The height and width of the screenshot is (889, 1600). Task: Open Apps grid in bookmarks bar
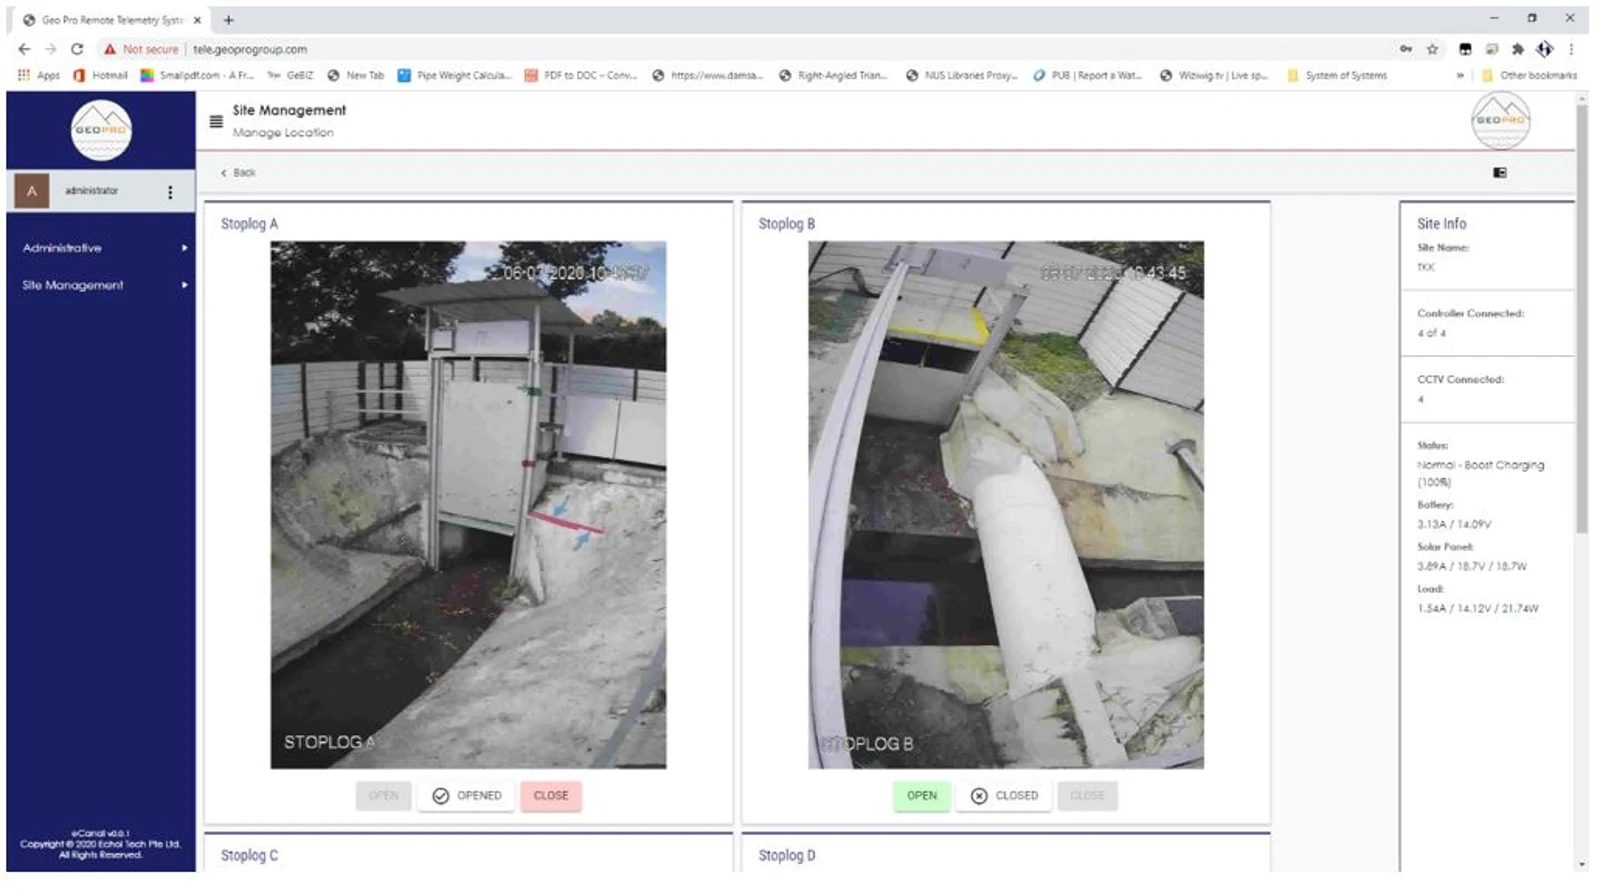38,75
